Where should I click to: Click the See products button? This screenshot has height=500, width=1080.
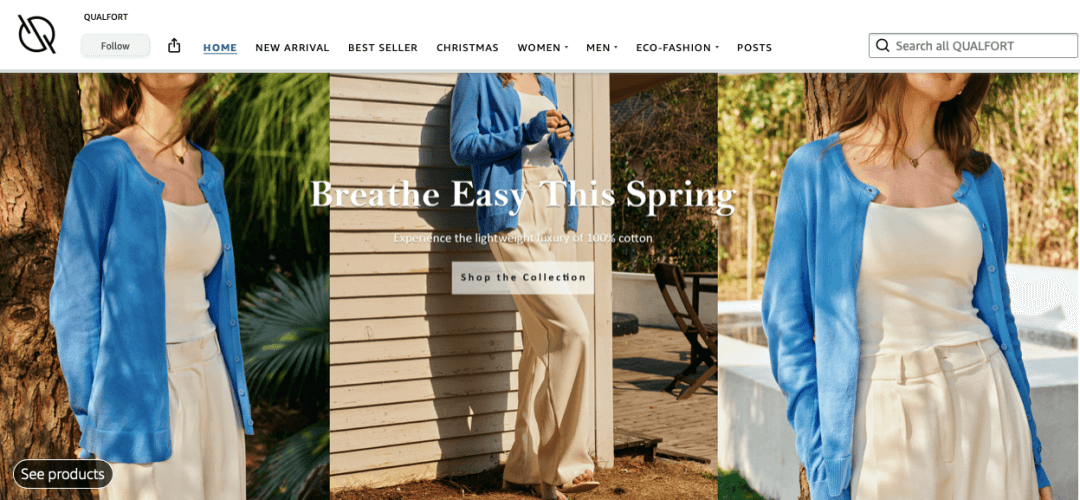(x=63, y=474)
